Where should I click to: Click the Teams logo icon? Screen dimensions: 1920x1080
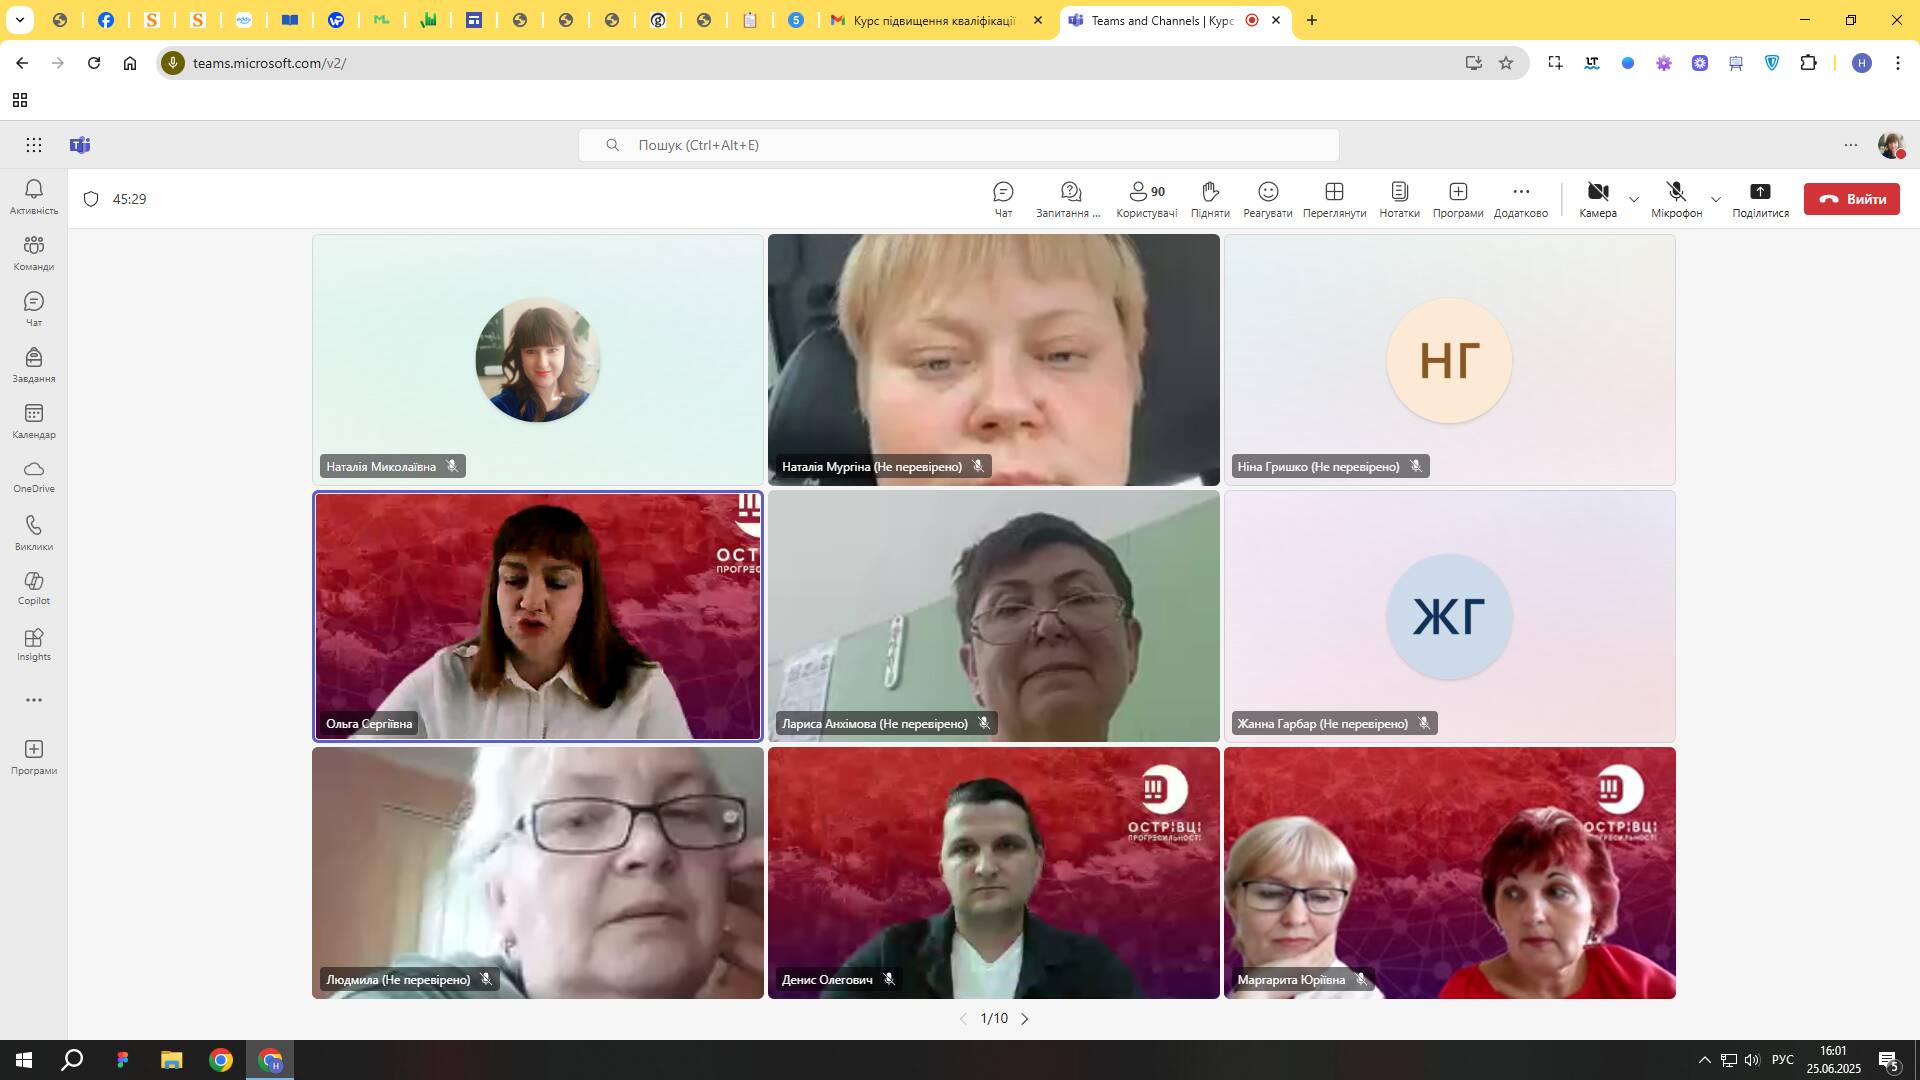(80, 145)
